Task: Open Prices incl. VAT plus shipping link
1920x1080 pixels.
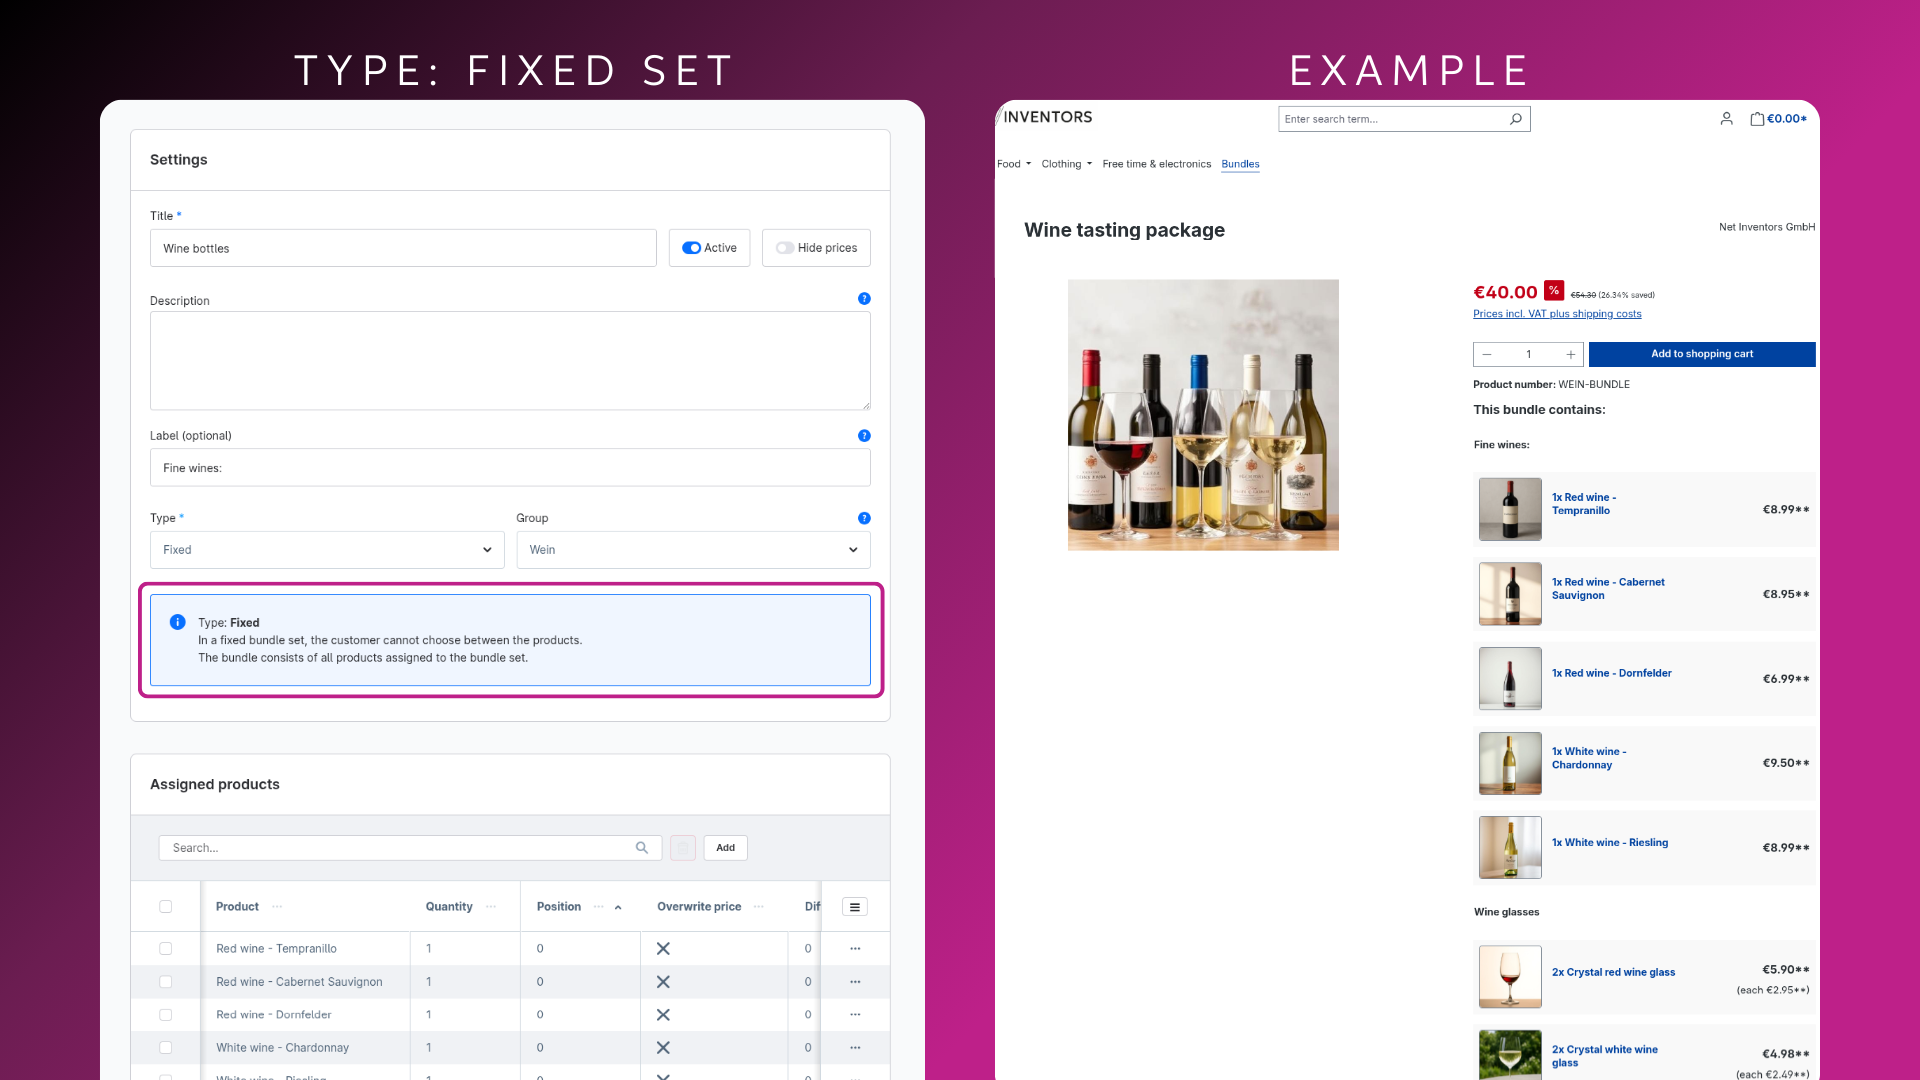Action: [x=1557, y=314]
